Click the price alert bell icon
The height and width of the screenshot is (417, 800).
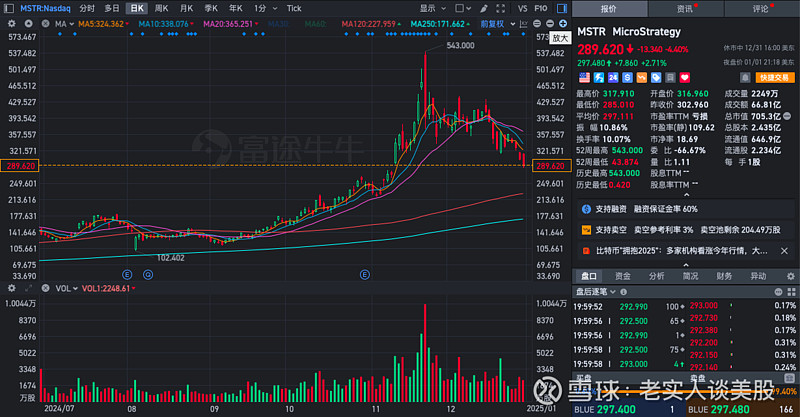click(745, 78)
